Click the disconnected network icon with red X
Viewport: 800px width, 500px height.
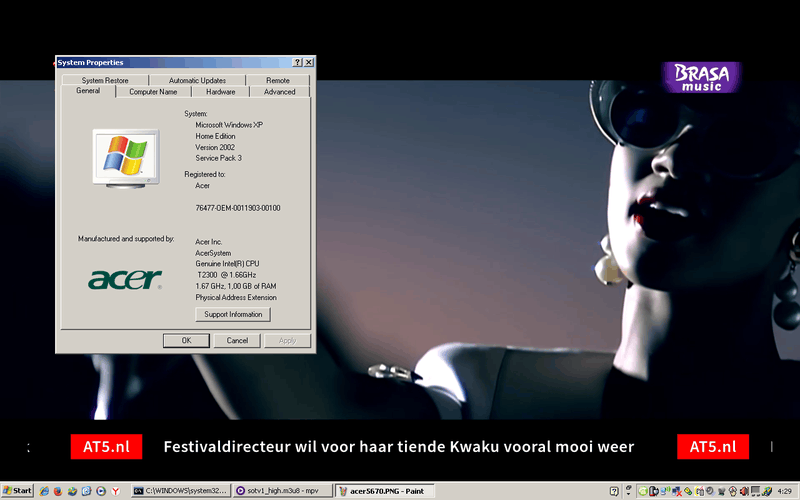click(677, 491)
